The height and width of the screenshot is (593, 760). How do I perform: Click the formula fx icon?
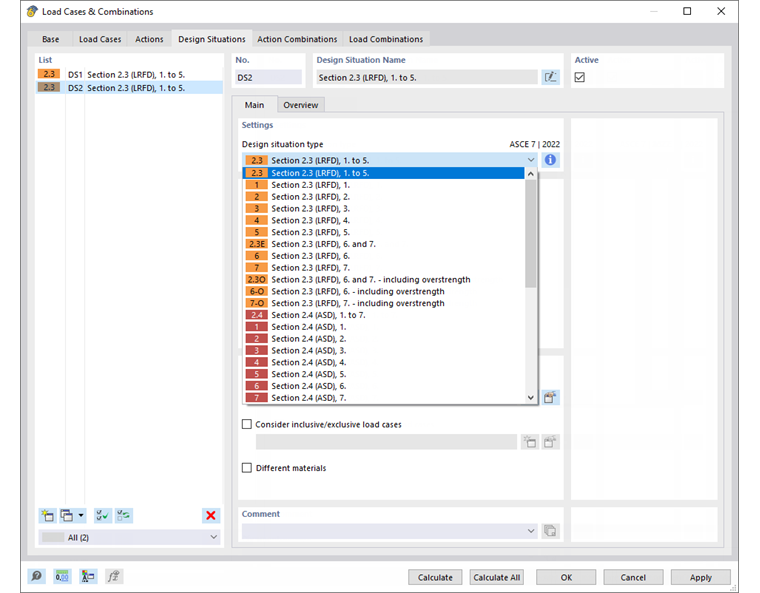[x=114, y=576]
